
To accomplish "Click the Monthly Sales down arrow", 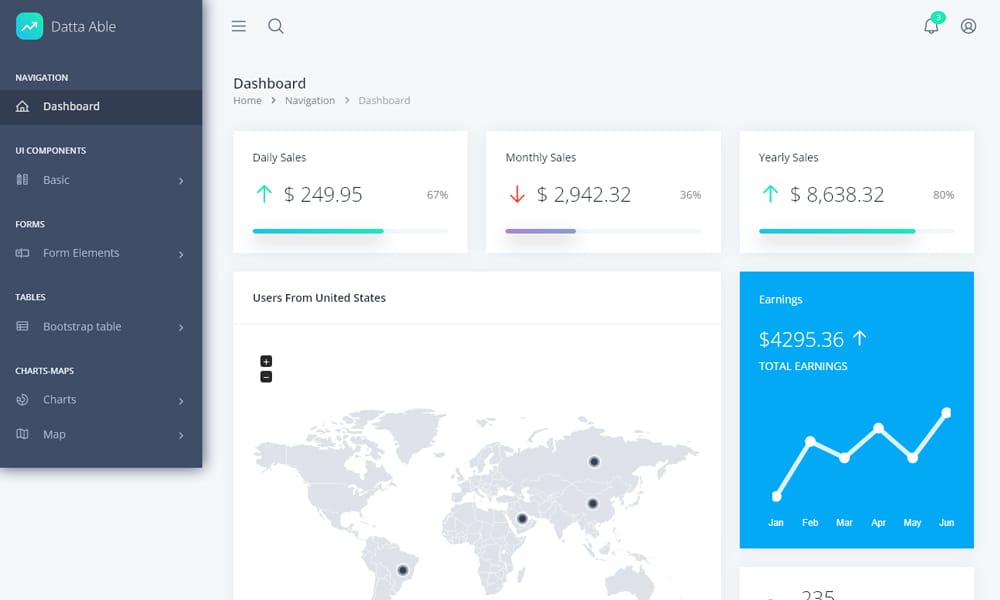I will [517, 194].
